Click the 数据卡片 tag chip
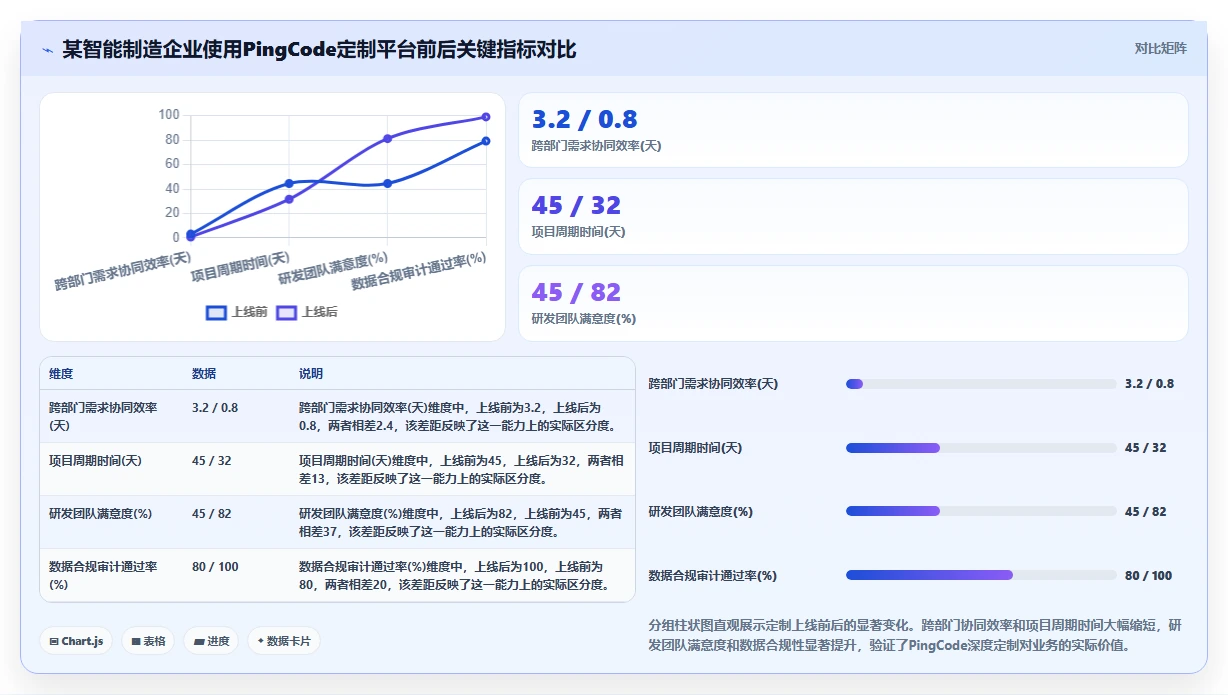Screen dimensions: 1228x695 click(284, 641)
